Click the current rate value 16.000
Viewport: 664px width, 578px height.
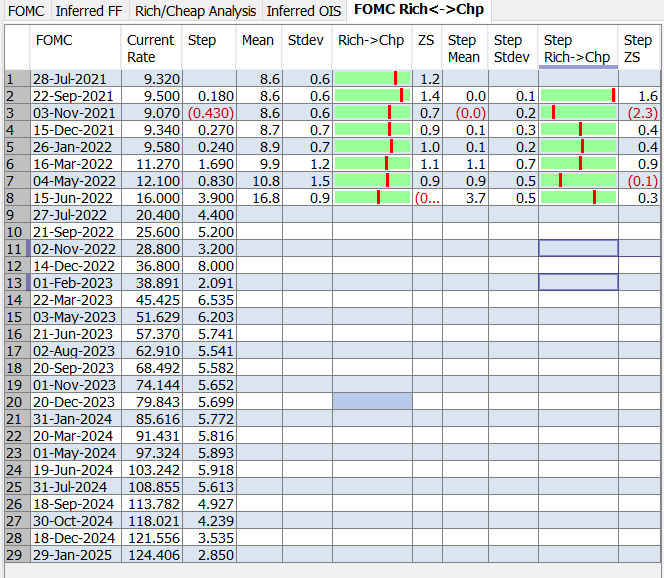click(x=152, y=198)
